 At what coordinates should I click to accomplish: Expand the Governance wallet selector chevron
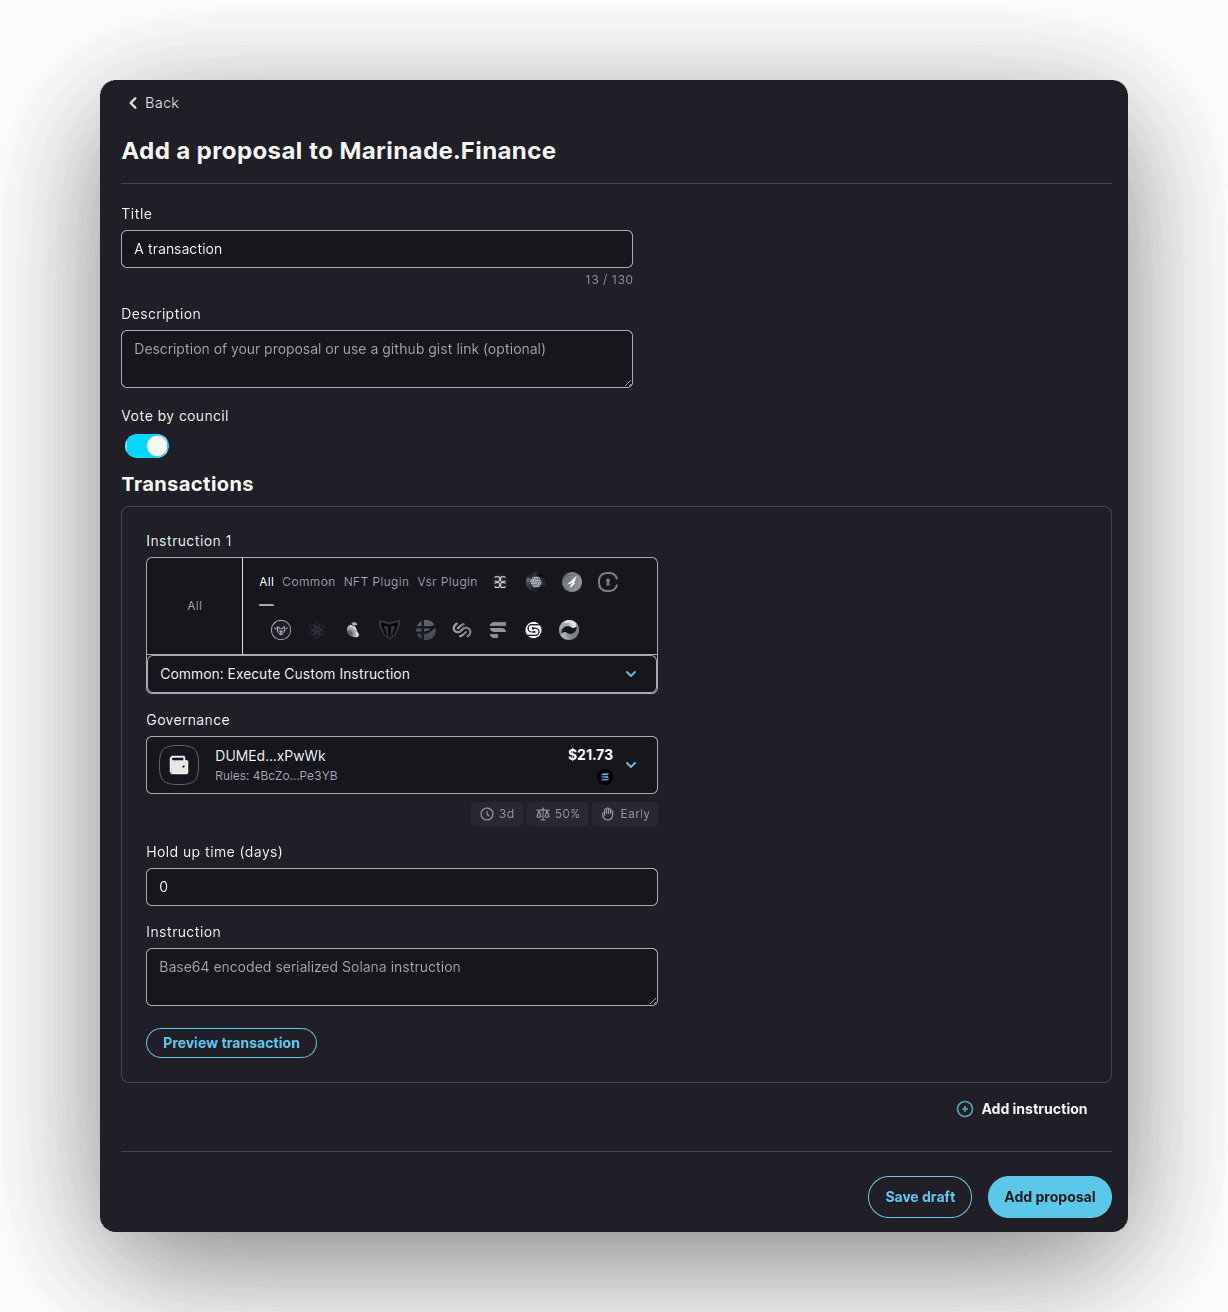tap(631, 765)
